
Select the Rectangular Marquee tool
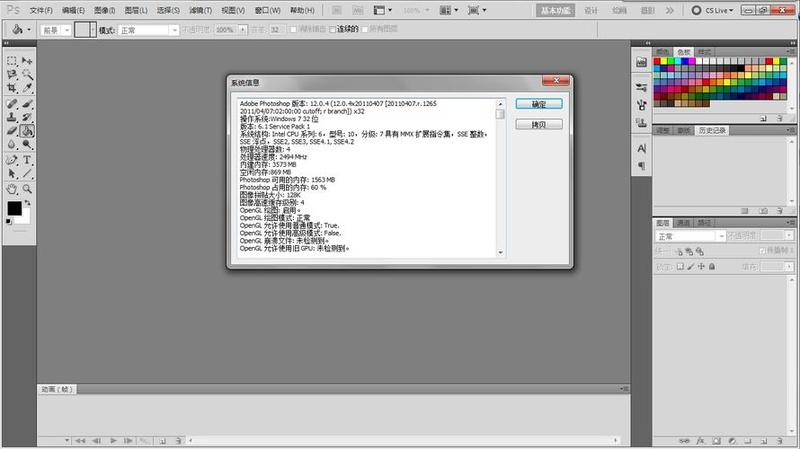(x=12, y=61)
